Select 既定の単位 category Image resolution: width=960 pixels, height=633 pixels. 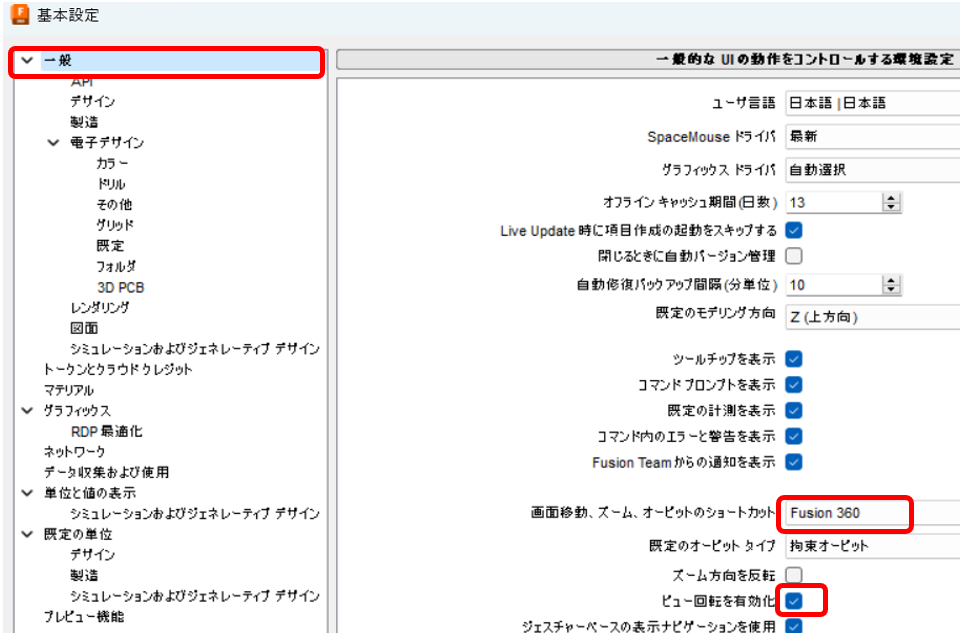tap(78, 534)
